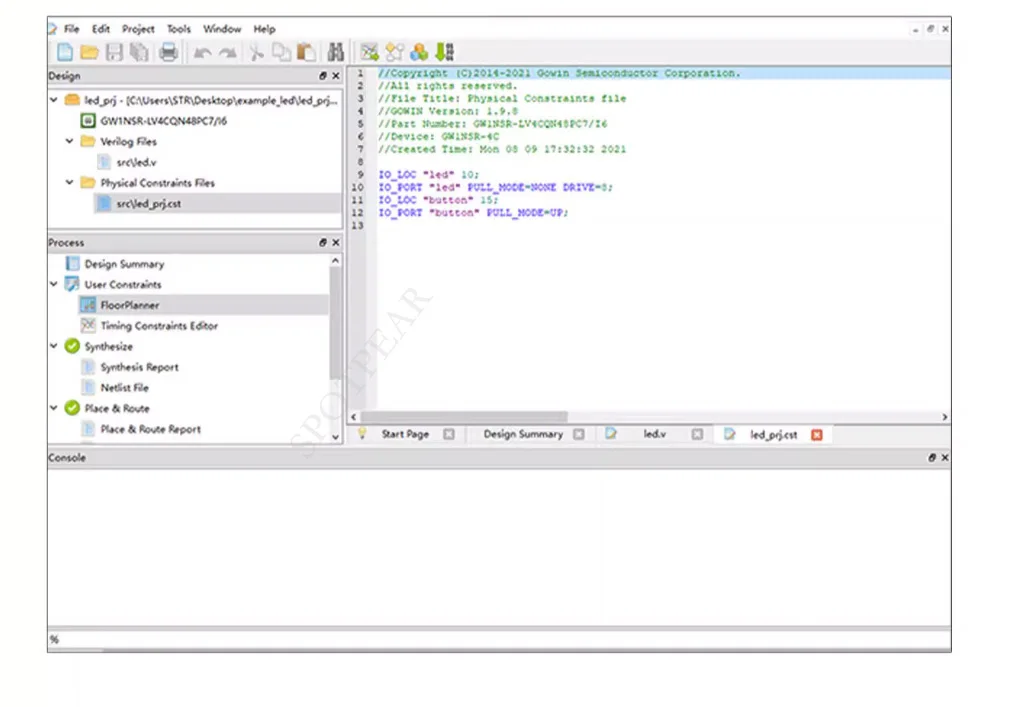
Task: Collapse the Physical Constraints Files folder
Action: (69, 182)
